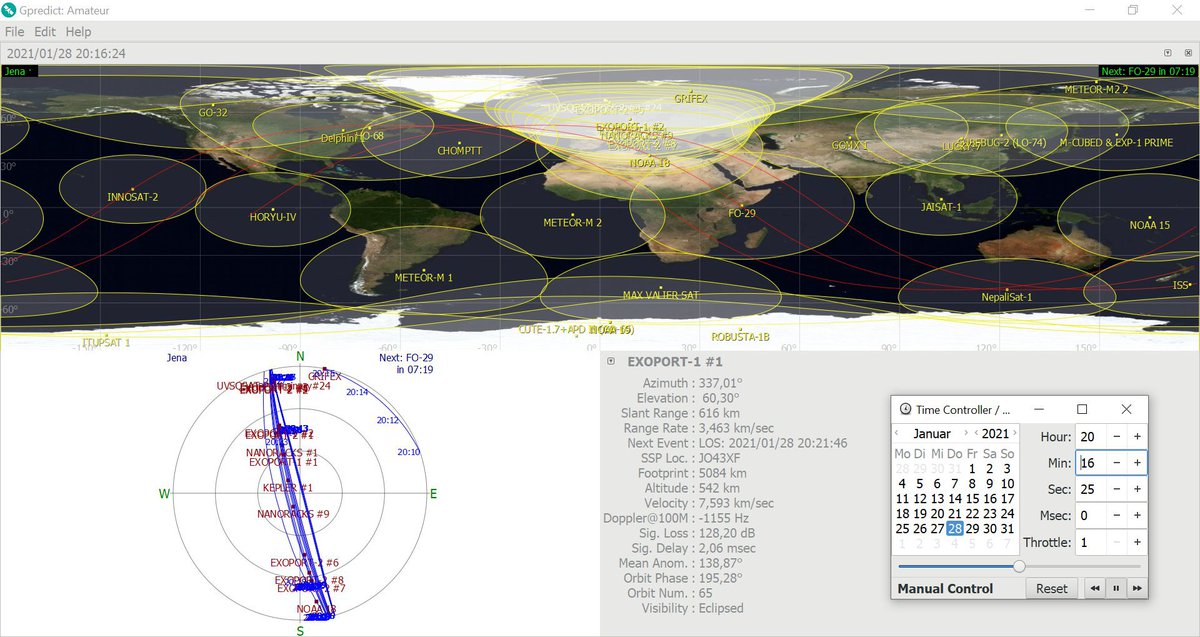
Task: Click GRIFEX satellite on the map
Action: [691, 99]
